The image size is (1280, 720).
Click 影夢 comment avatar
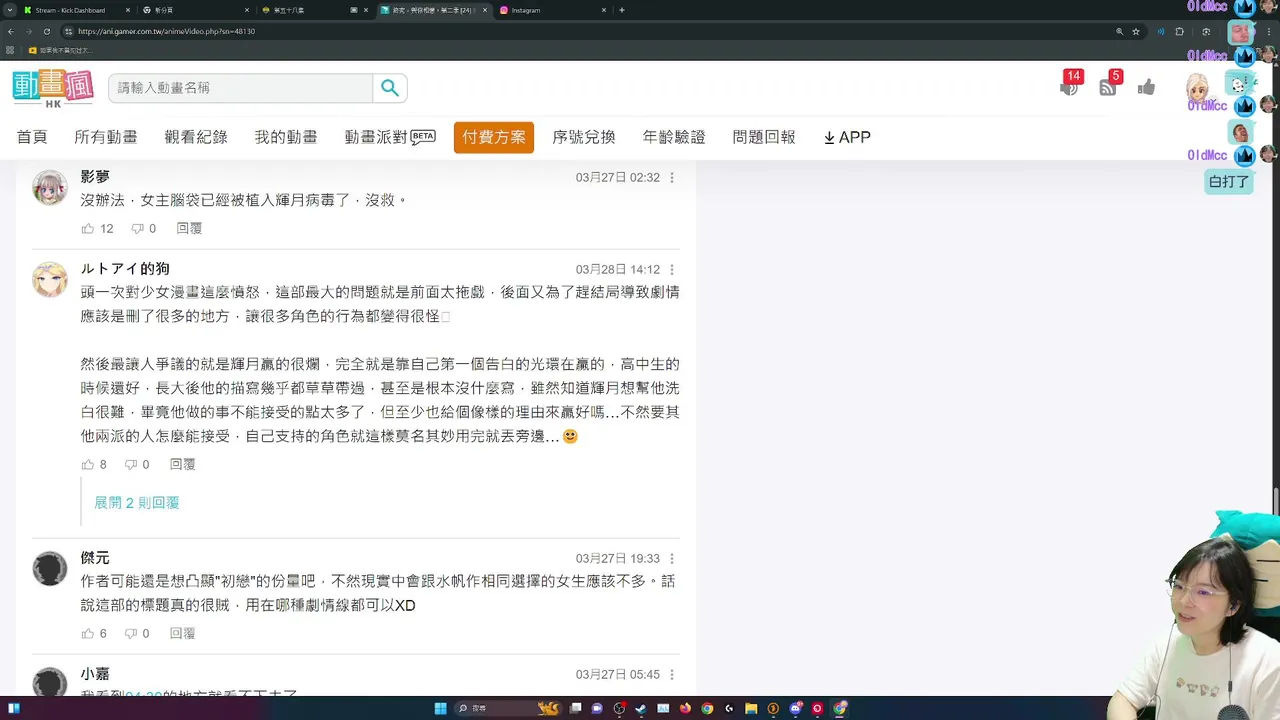pyautogui.click(x=50, y=187)
